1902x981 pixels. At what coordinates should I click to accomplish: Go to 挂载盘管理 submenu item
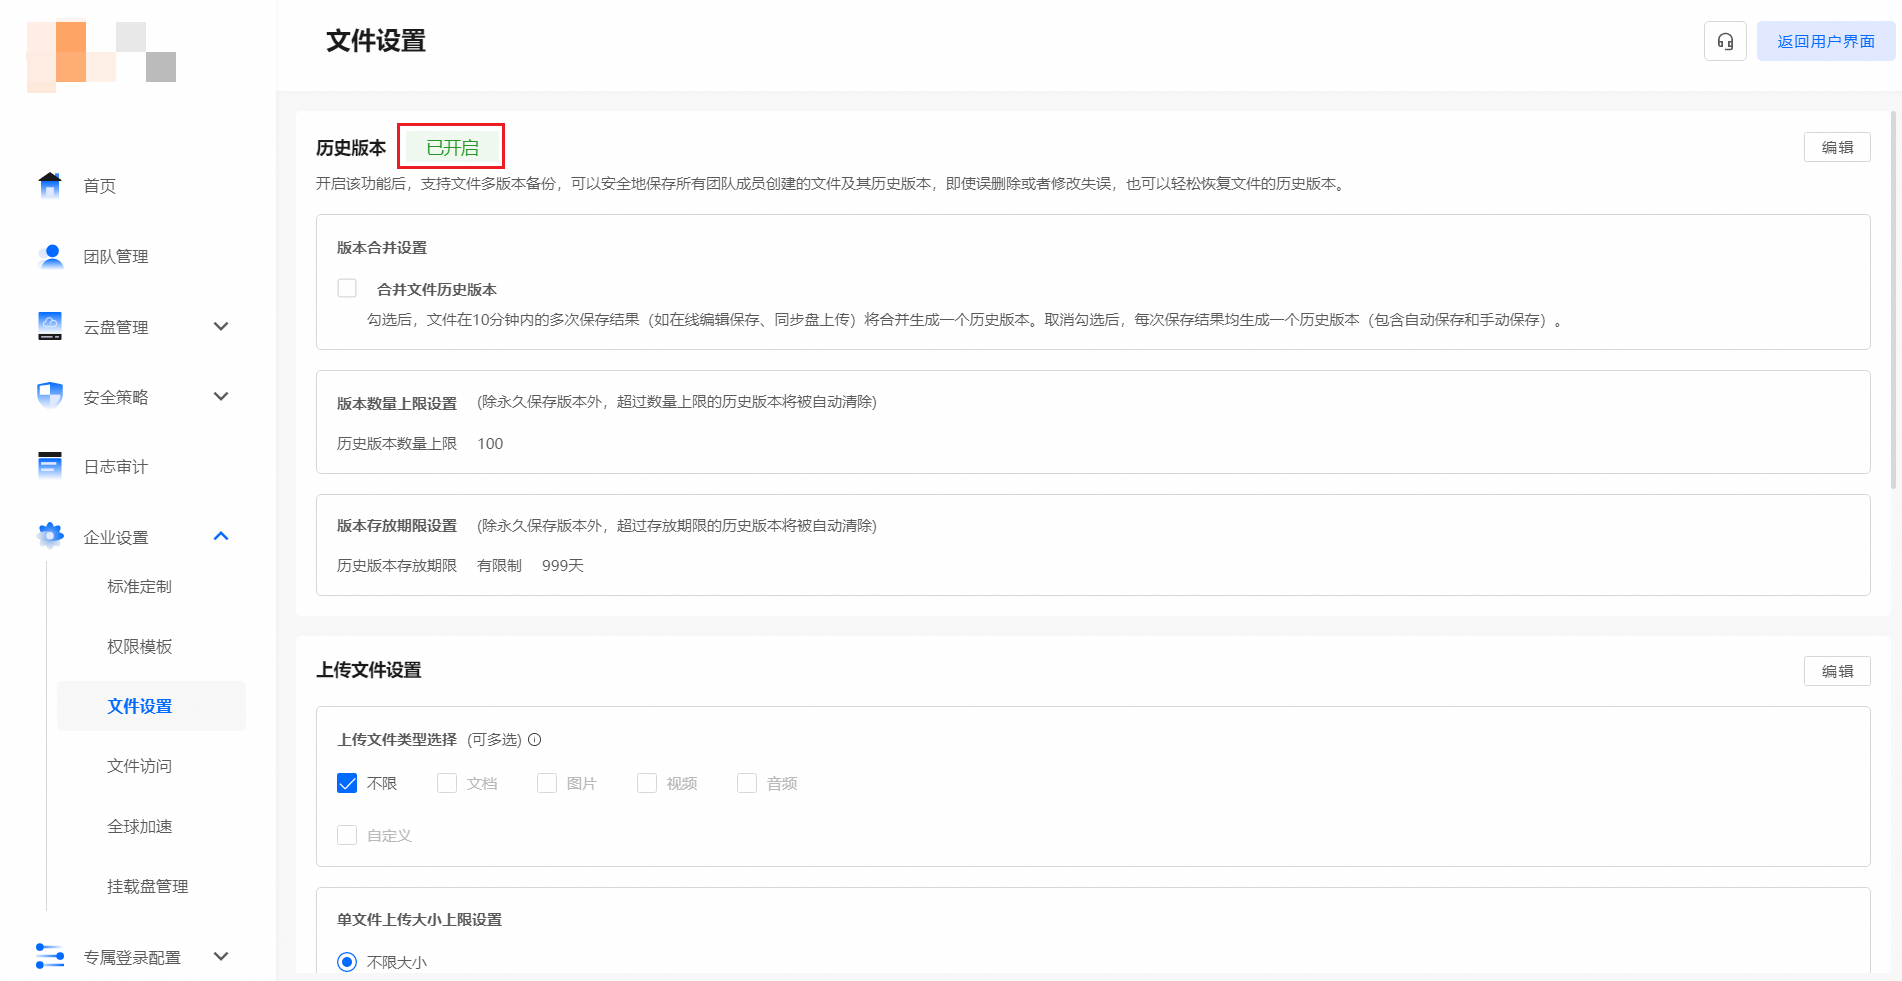(x=148, y=886)
